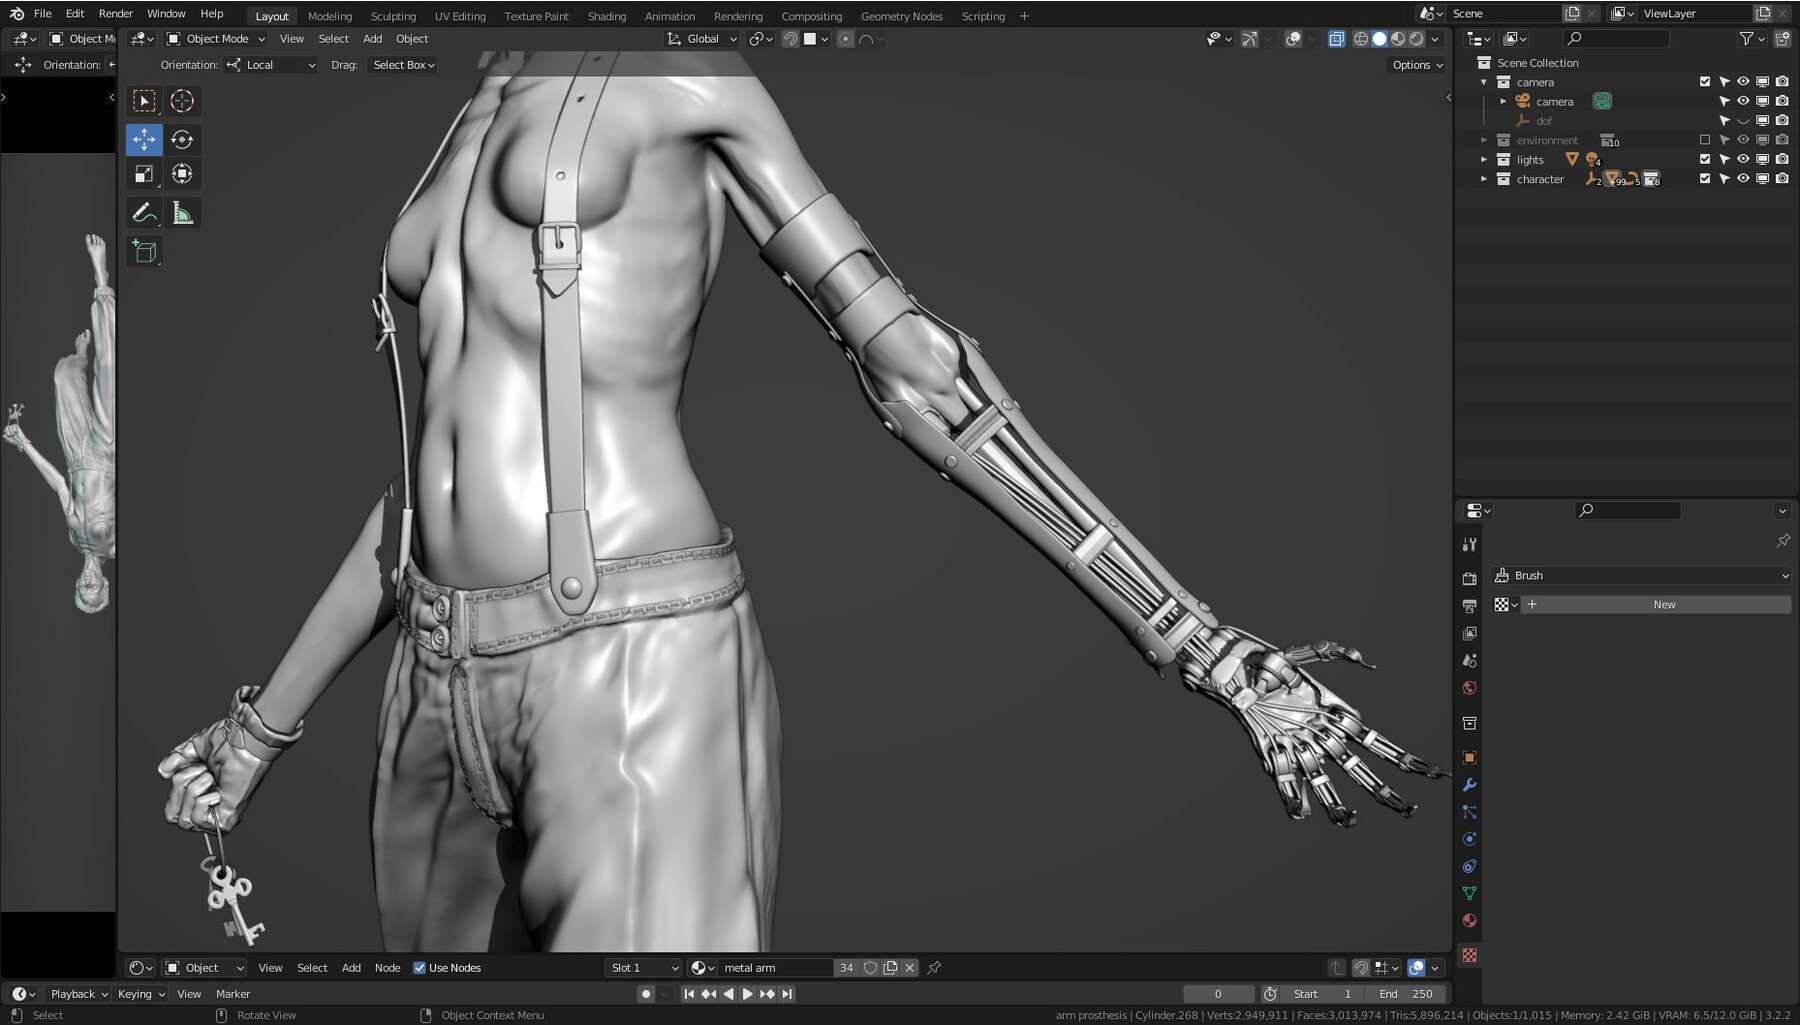
Task: Select the Add Cube tool
Action: [x=143, y=252]
